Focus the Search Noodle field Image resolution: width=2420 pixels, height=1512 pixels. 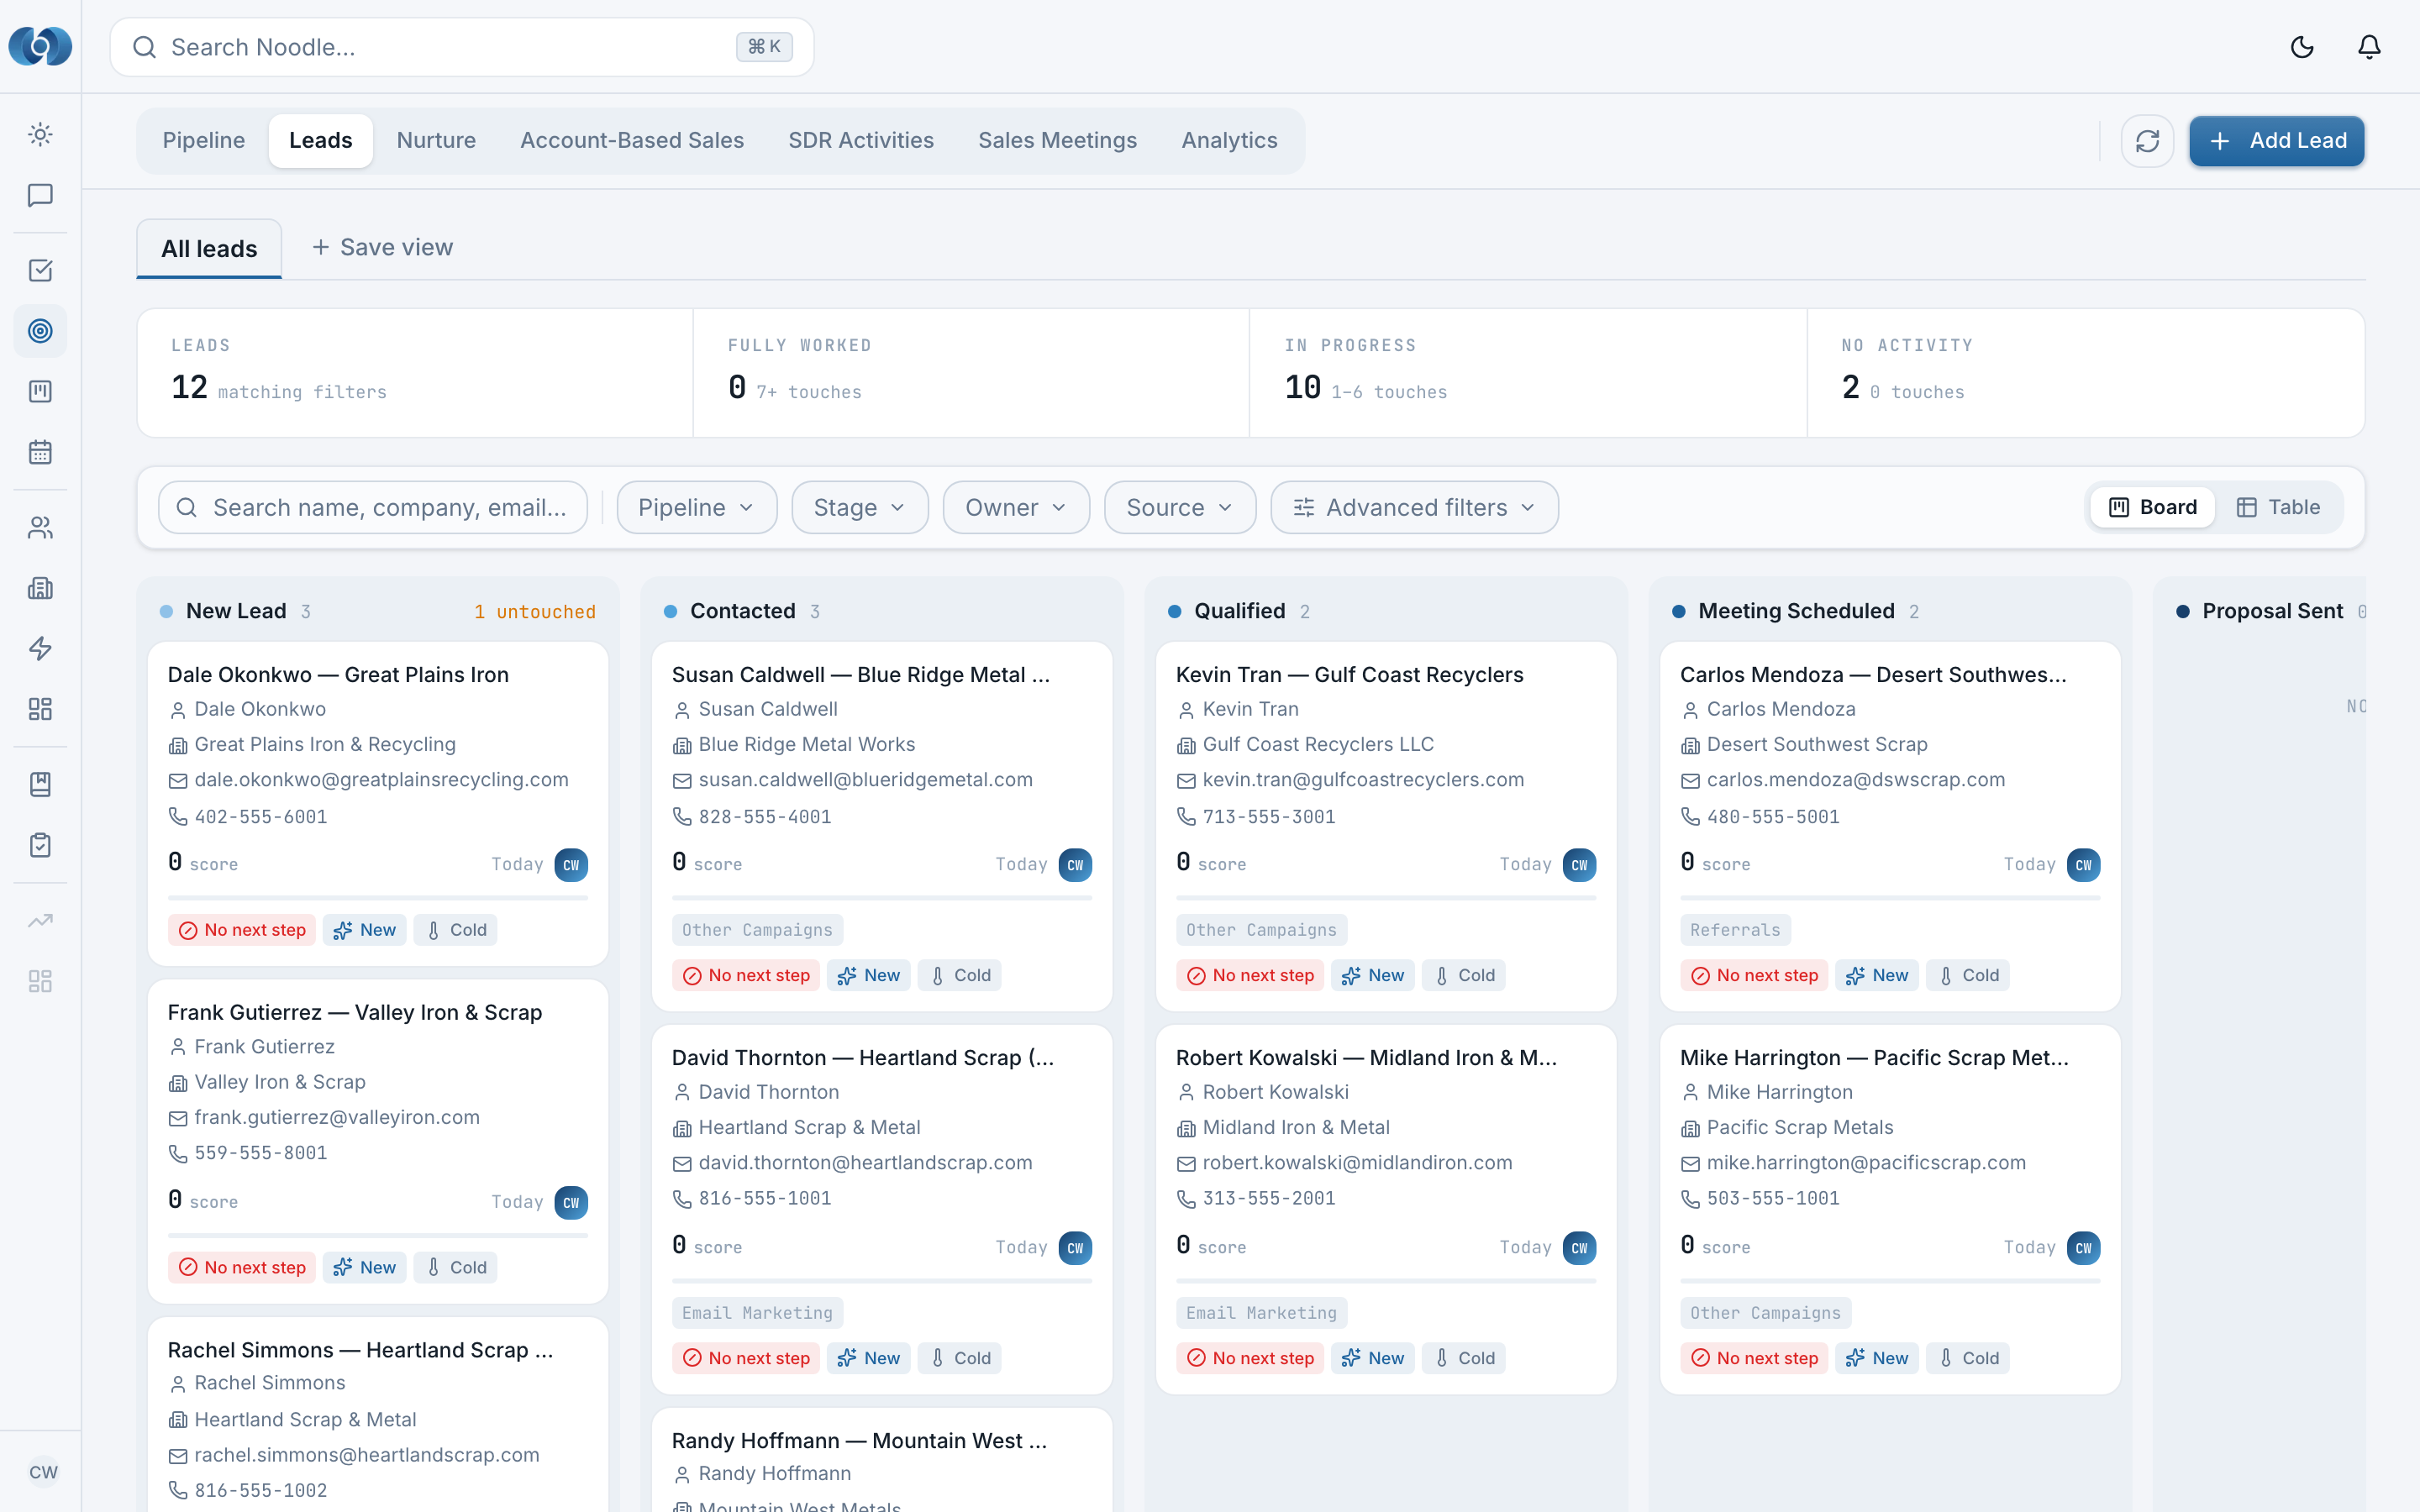point(462,47)
